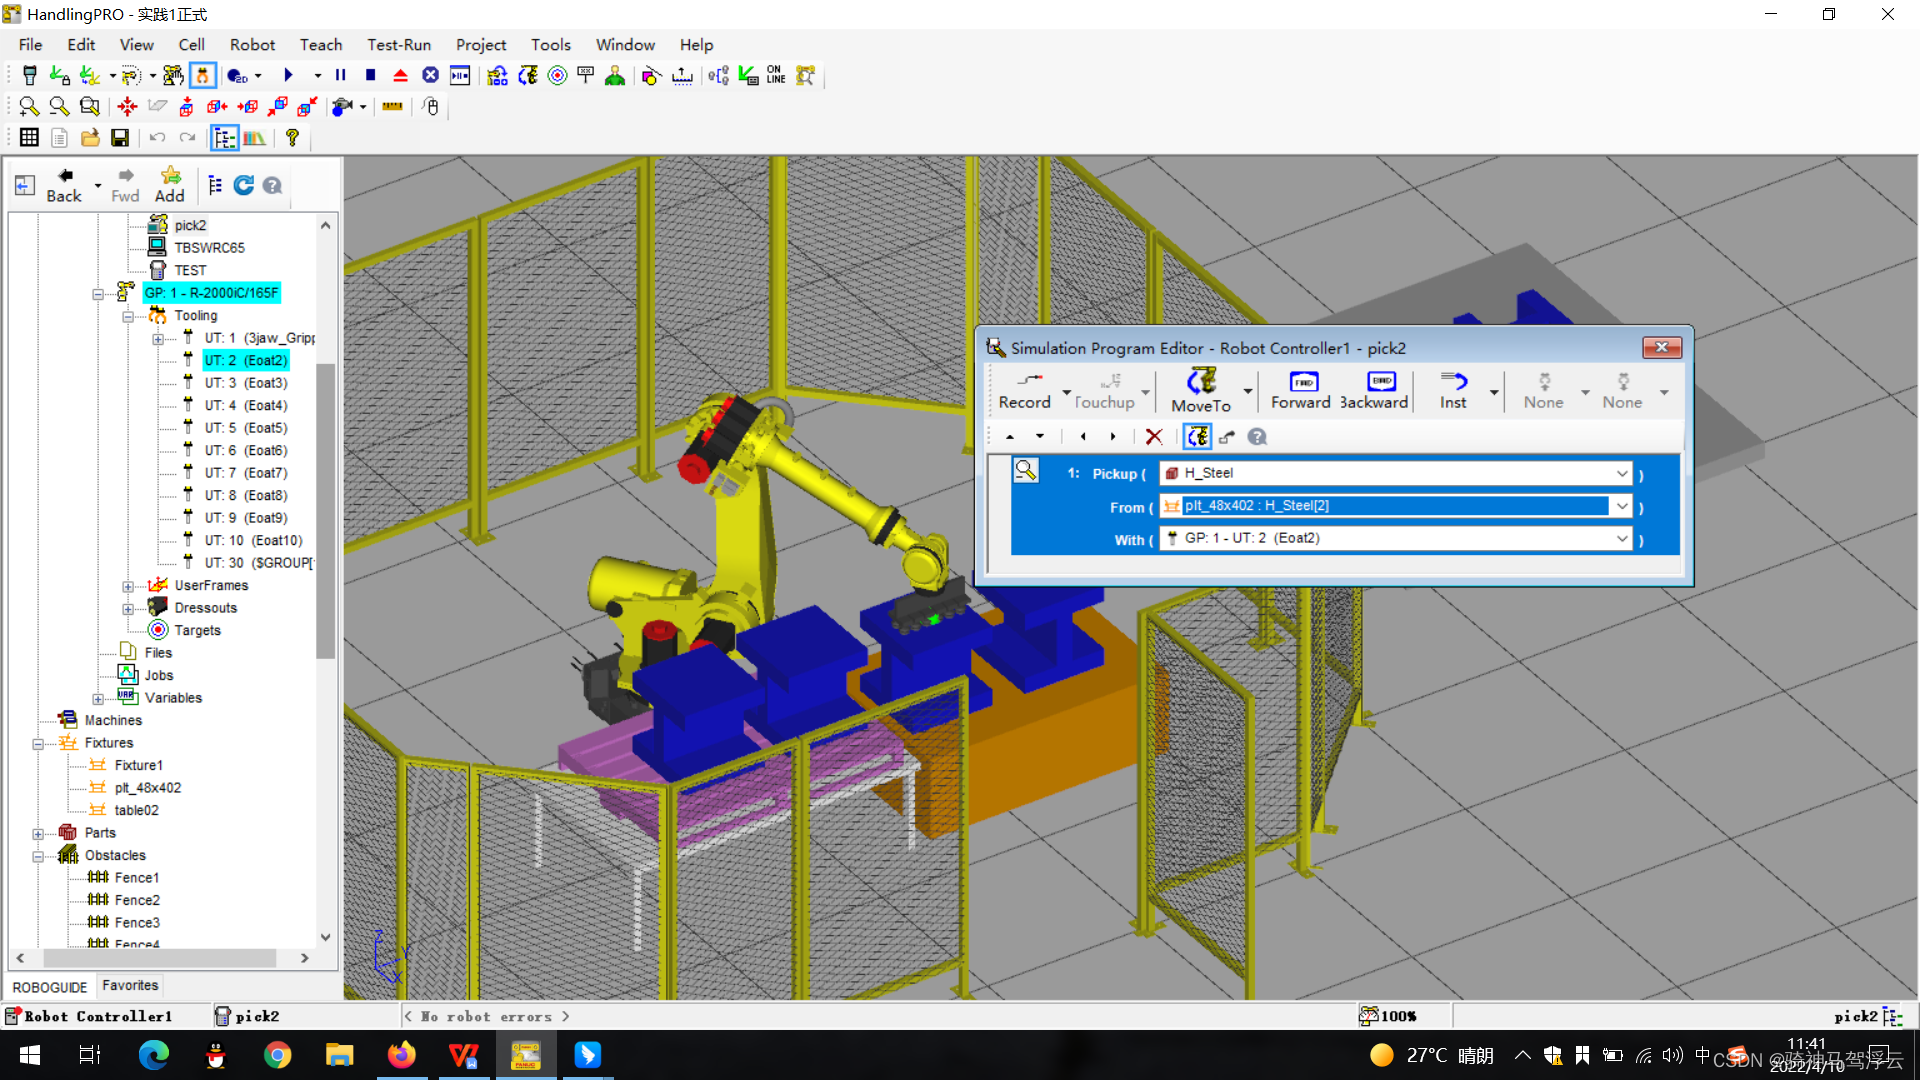Screen dimensions: 1920x1080
Task: Collapse the Obstacles tree node
Action: tap(38, 857)
